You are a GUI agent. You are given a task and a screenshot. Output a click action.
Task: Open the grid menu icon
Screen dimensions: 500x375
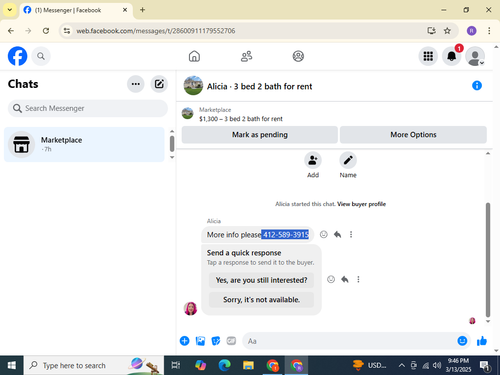(x=428, y=56)
